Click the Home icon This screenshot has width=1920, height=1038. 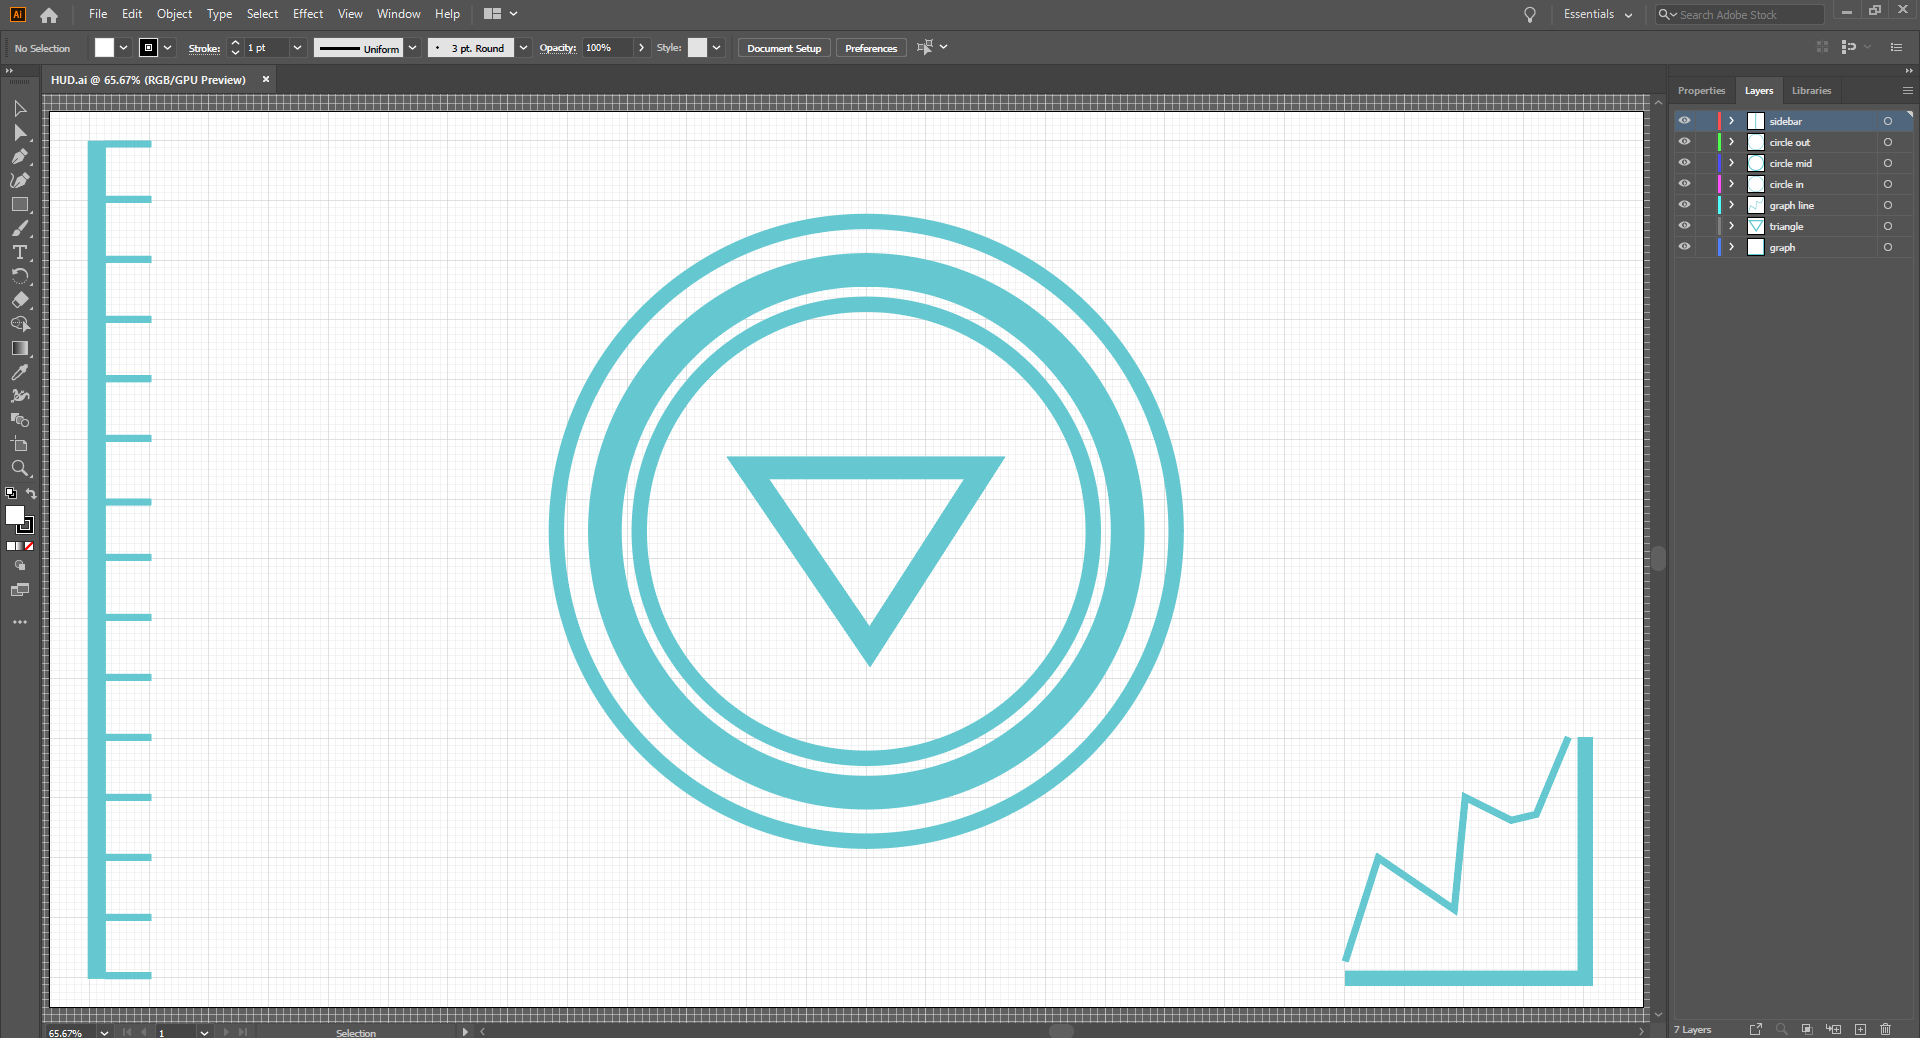(x=49, y=15)
